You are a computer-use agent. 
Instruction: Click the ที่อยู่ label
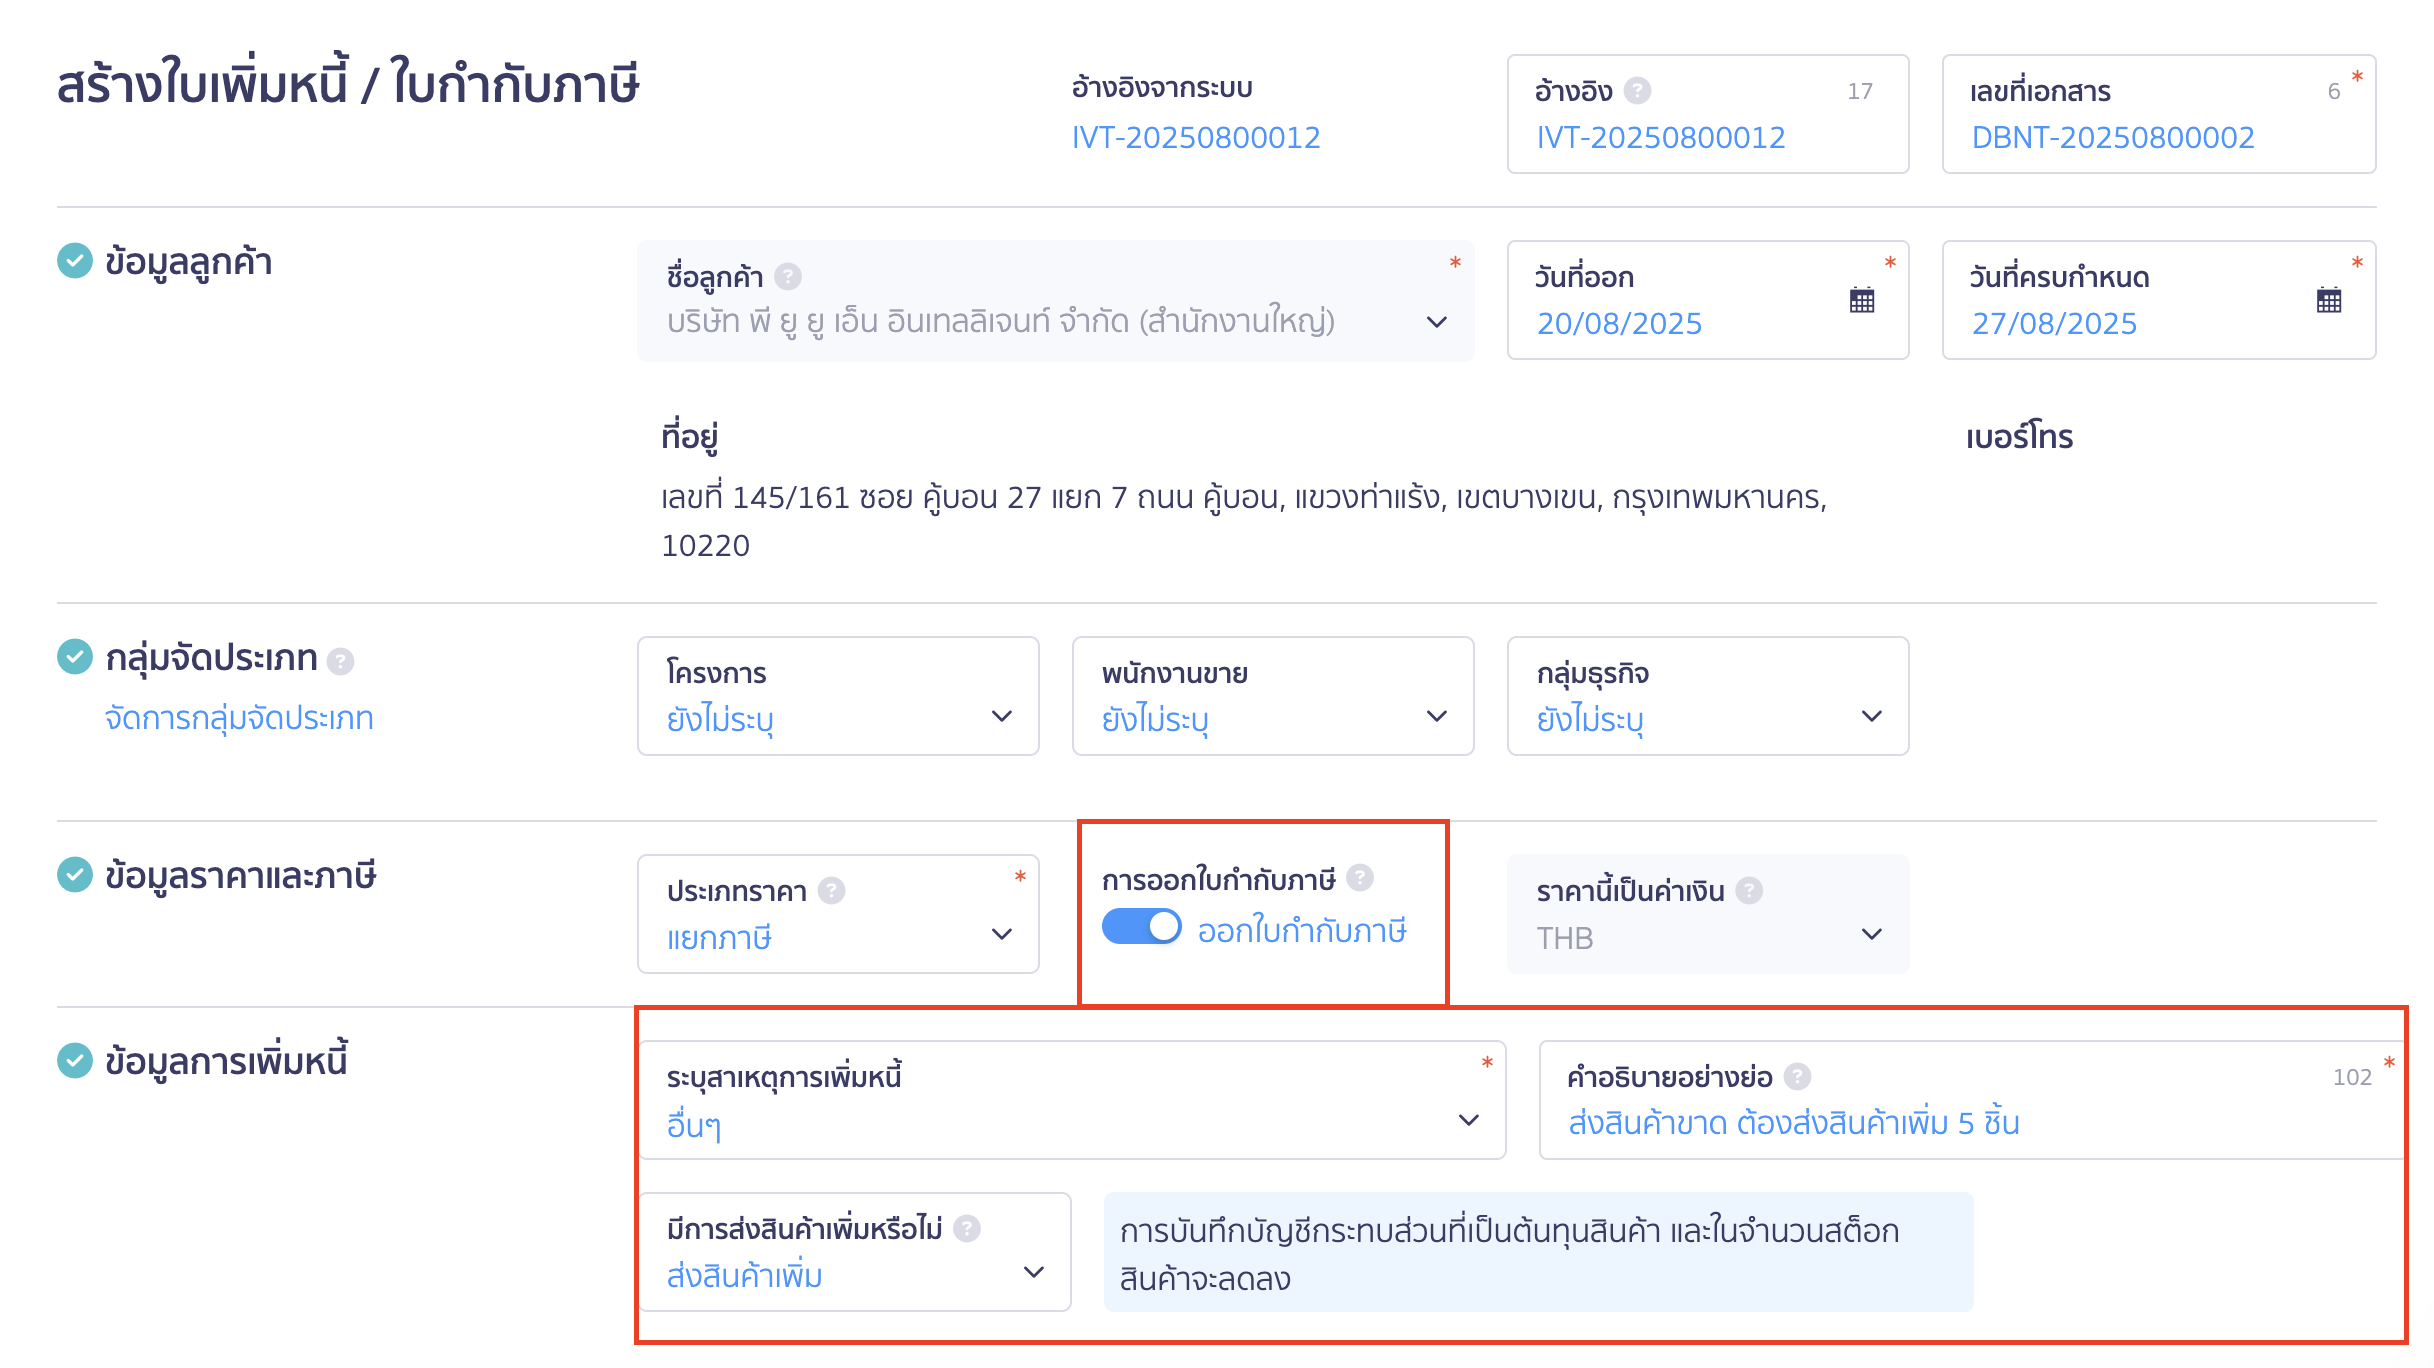(690, 437)
